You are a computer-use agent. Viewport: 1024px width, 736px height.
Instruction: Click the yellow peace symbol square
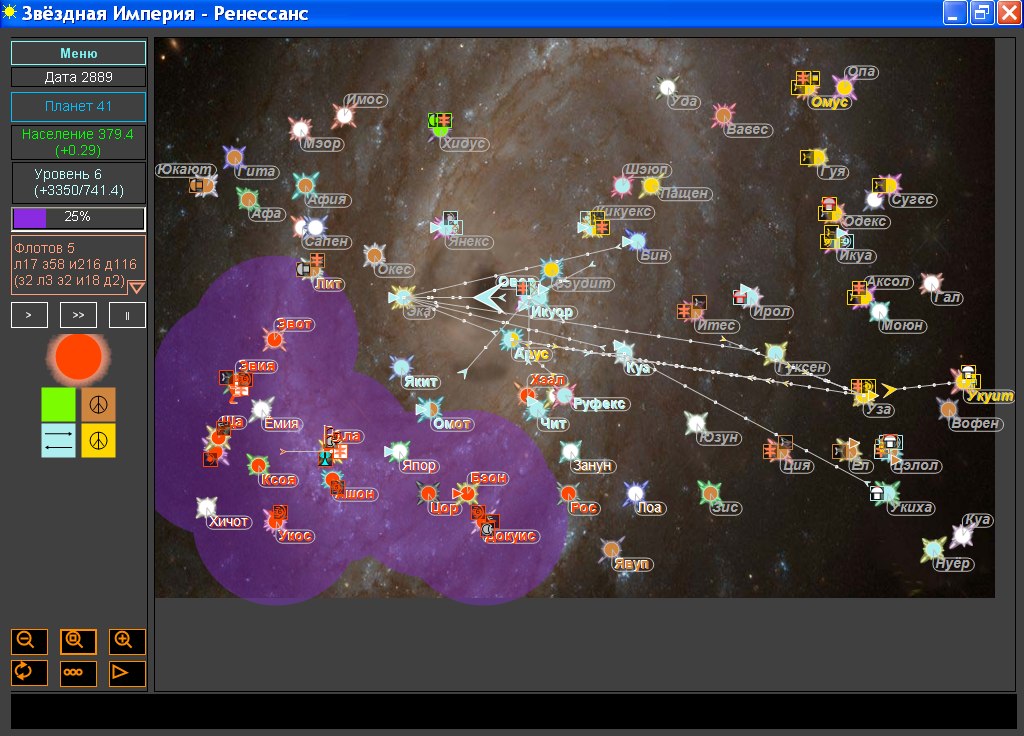(x=99, y=440)
